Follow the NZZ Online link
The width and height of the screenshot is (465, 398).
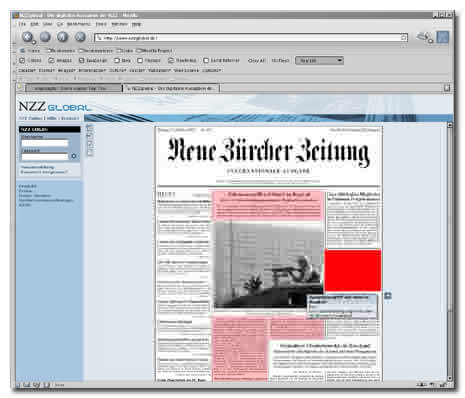[30, 118]
